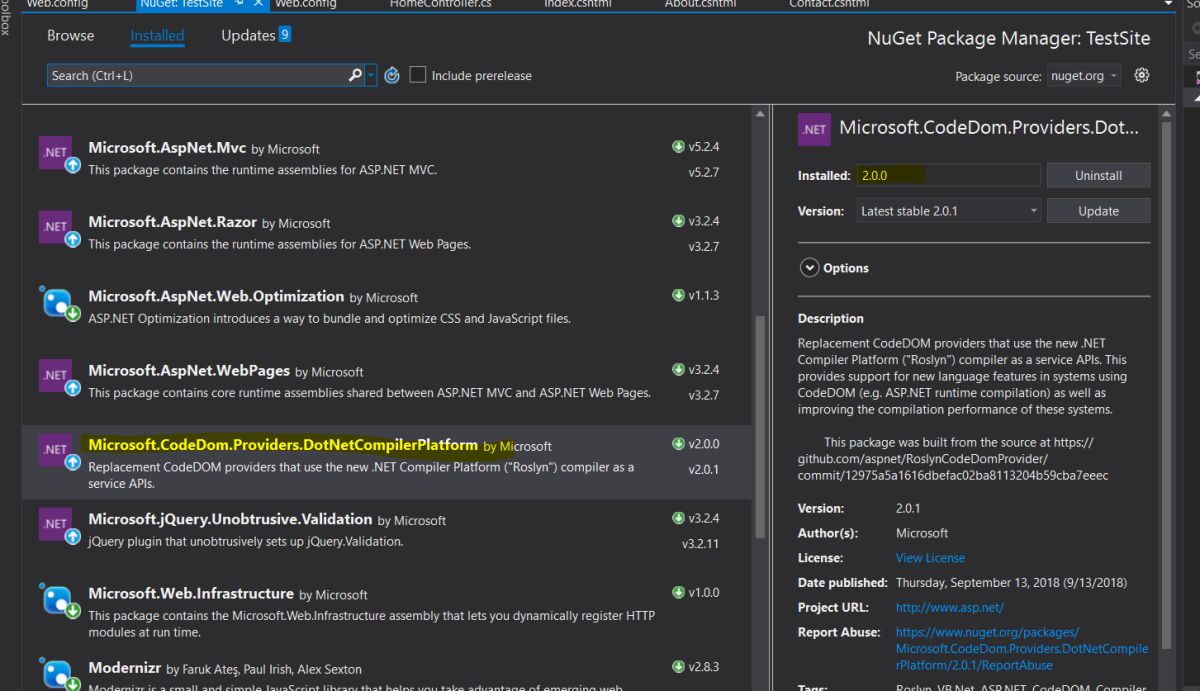Click the Uninstall button
This screenshot has height=691, width=1200.
coord(1098,175)
